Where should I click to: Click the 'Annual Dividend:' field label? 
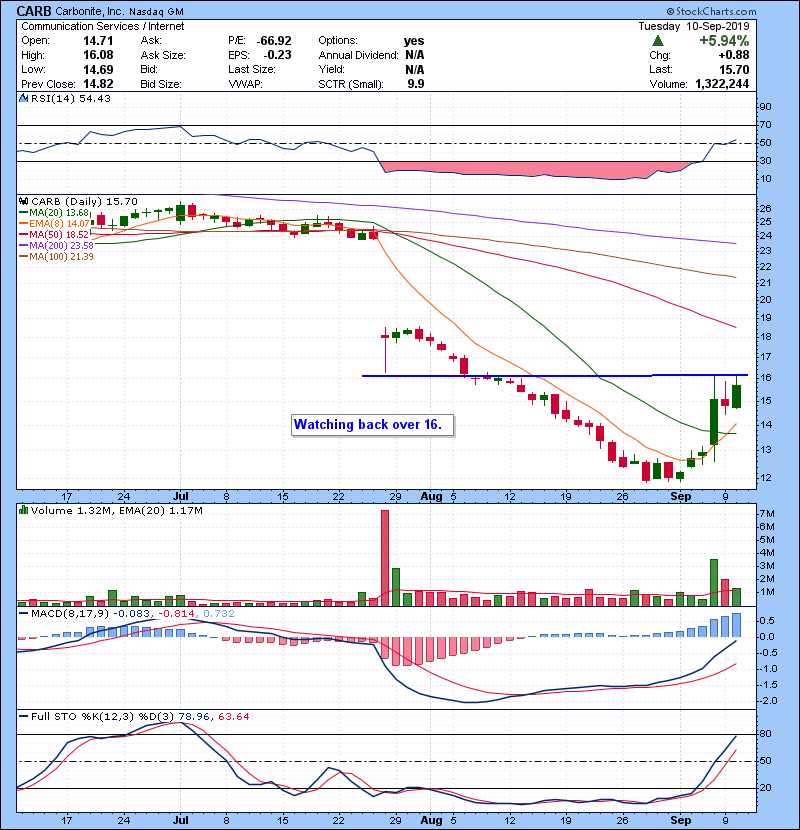[x=358, y=55]
